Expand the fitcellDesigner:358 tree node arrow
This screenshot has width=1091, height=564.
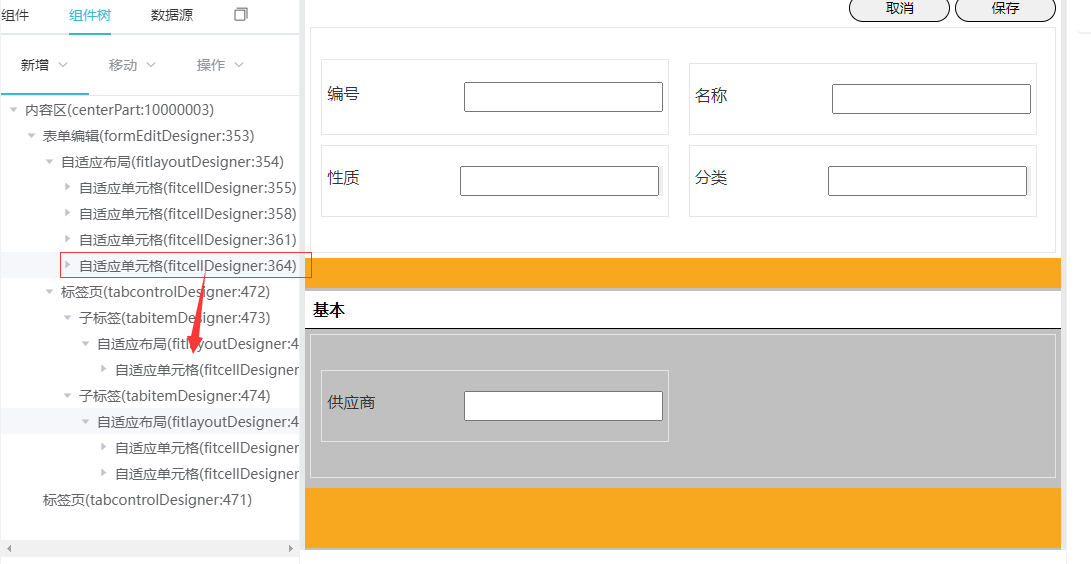point(67,213)
